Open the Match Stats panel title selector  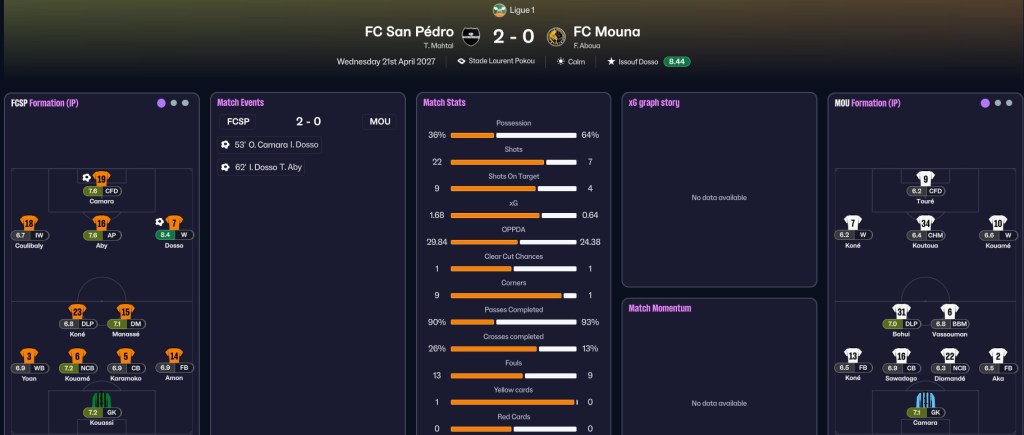coord(444,103)
